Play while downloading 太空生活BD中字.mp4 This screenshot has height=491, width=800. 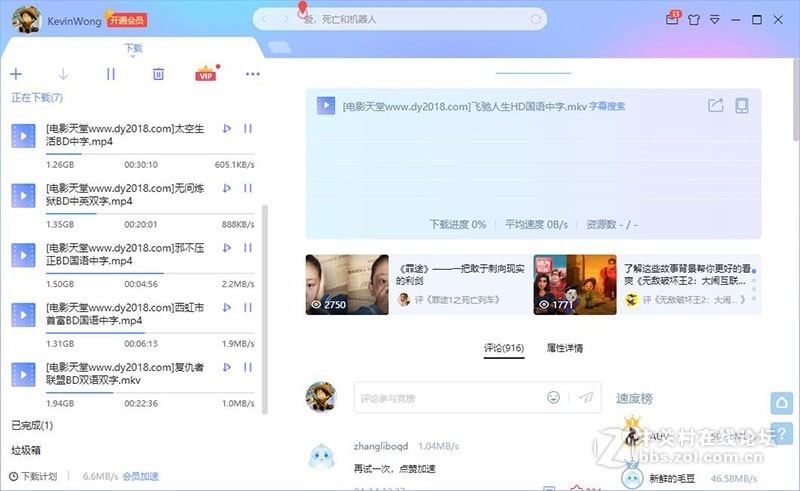227,128
